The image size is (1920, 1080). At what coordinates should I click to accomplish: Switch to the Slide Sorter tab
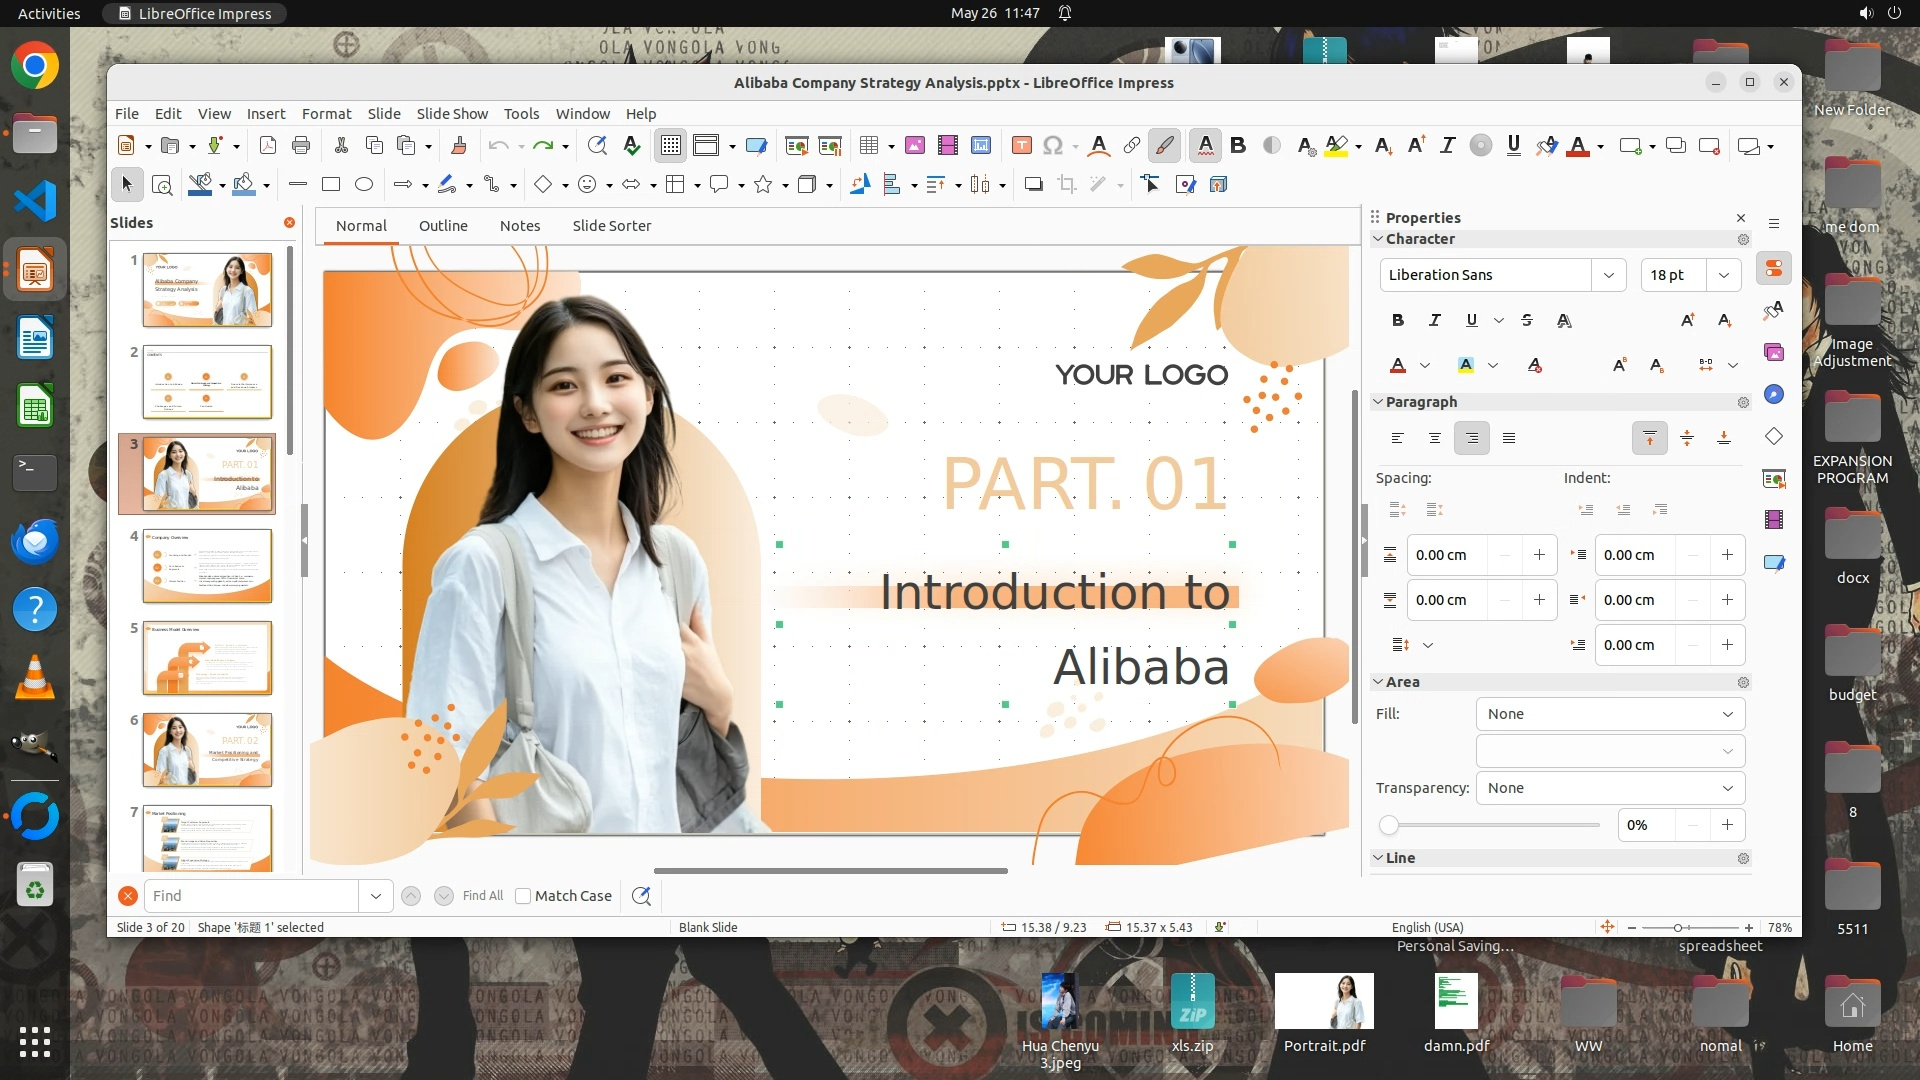[x=611, y=226]
